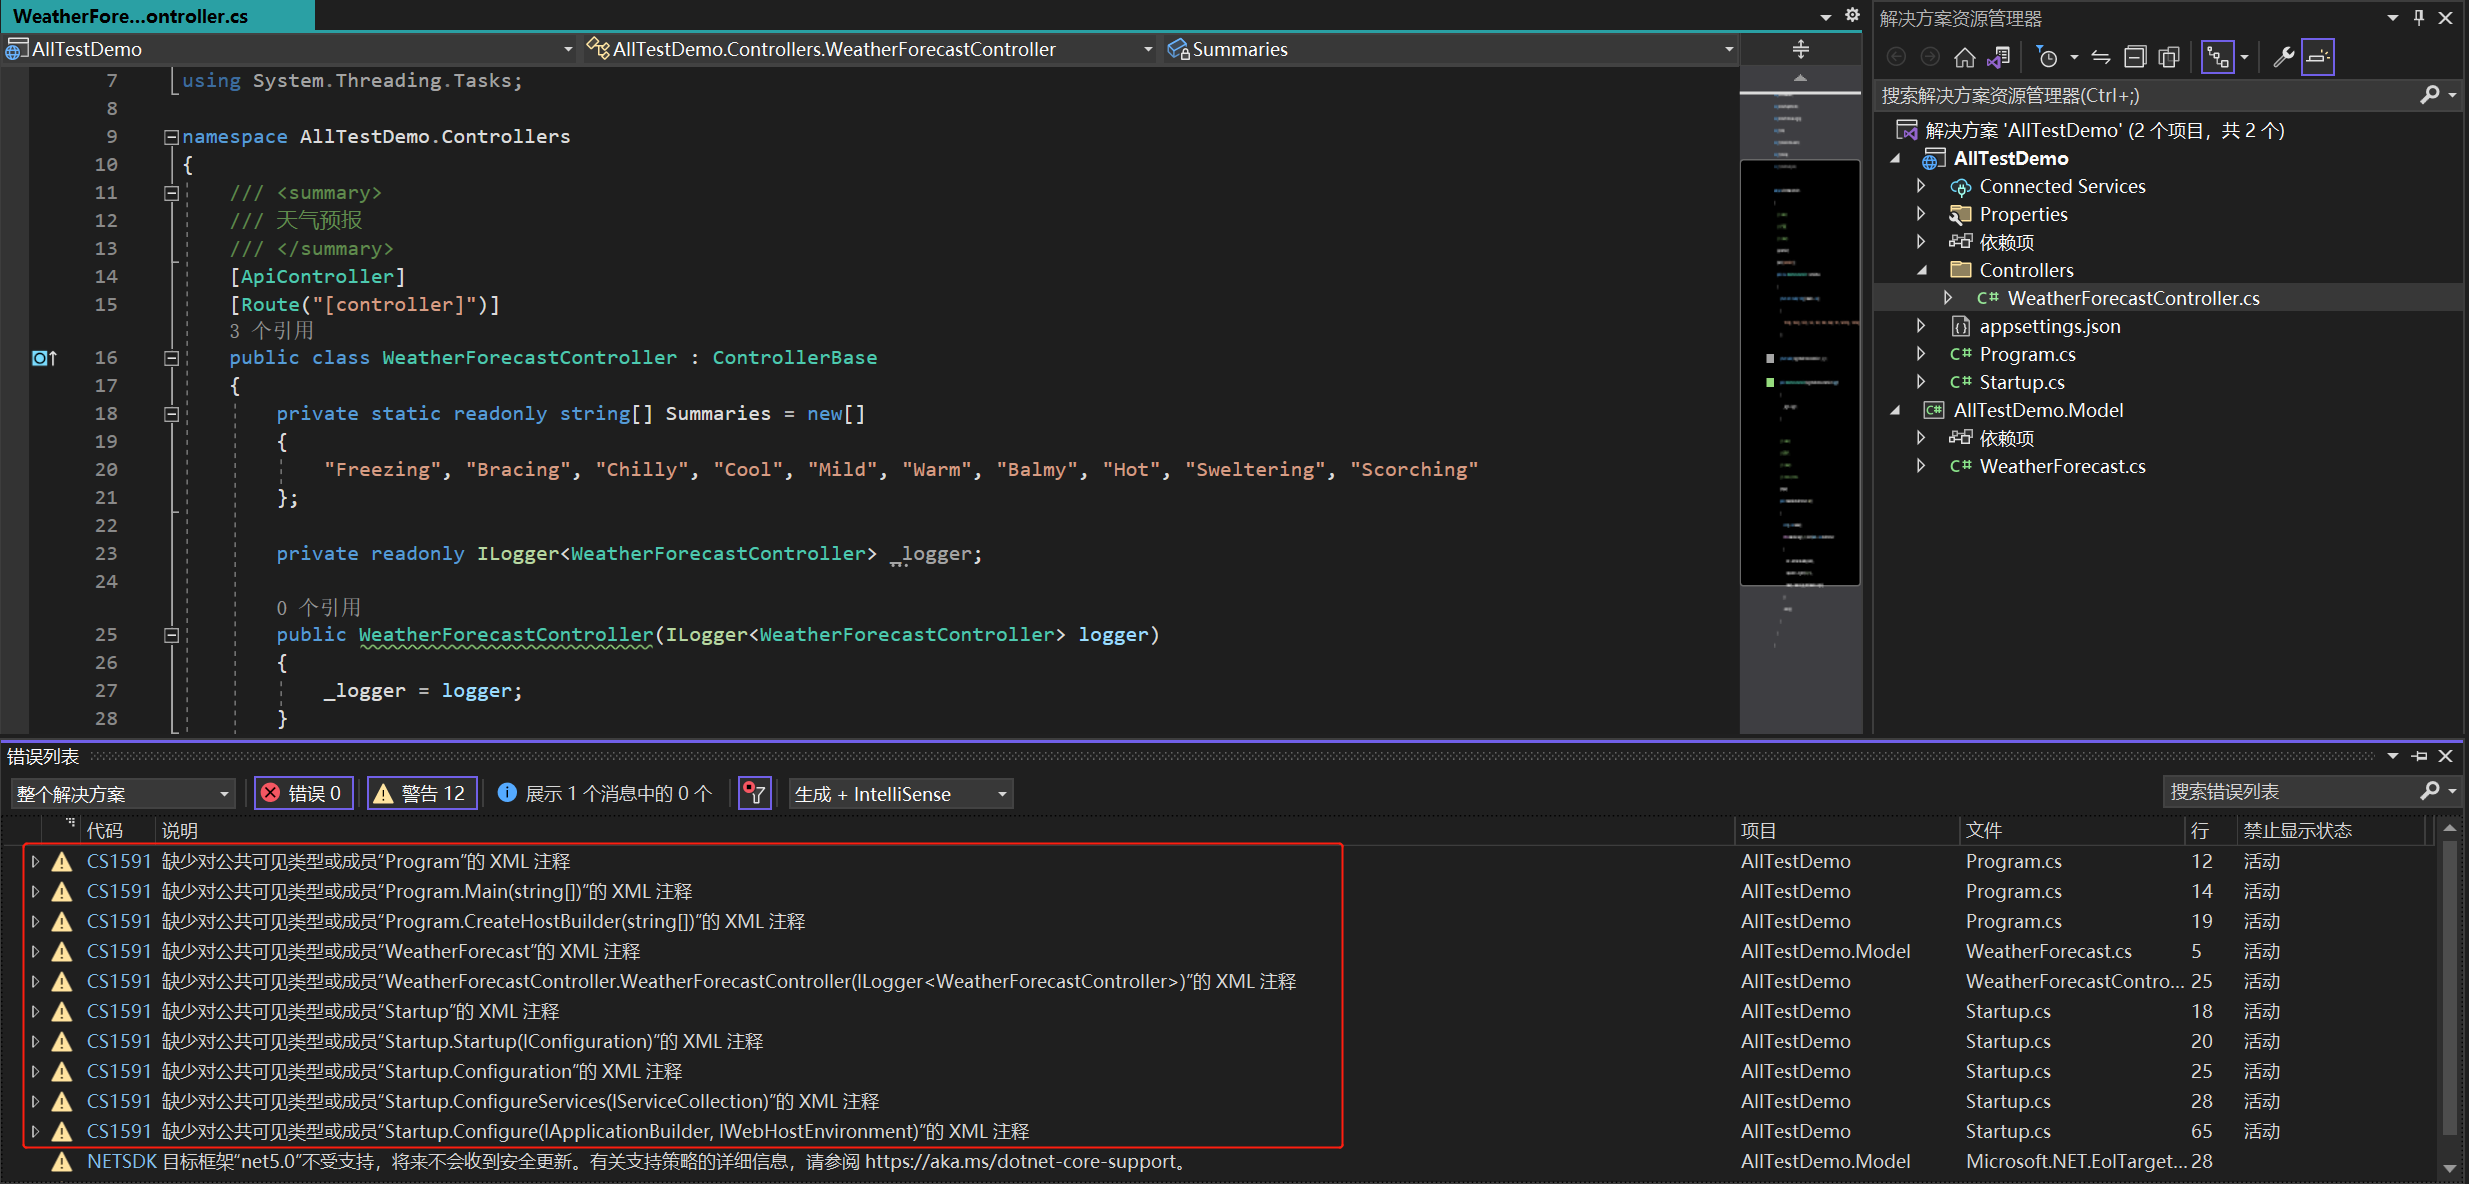Click the search magnifier in Solution Explorer
Screen dimensions: 2469x1184
click(x=2430, y=95)
